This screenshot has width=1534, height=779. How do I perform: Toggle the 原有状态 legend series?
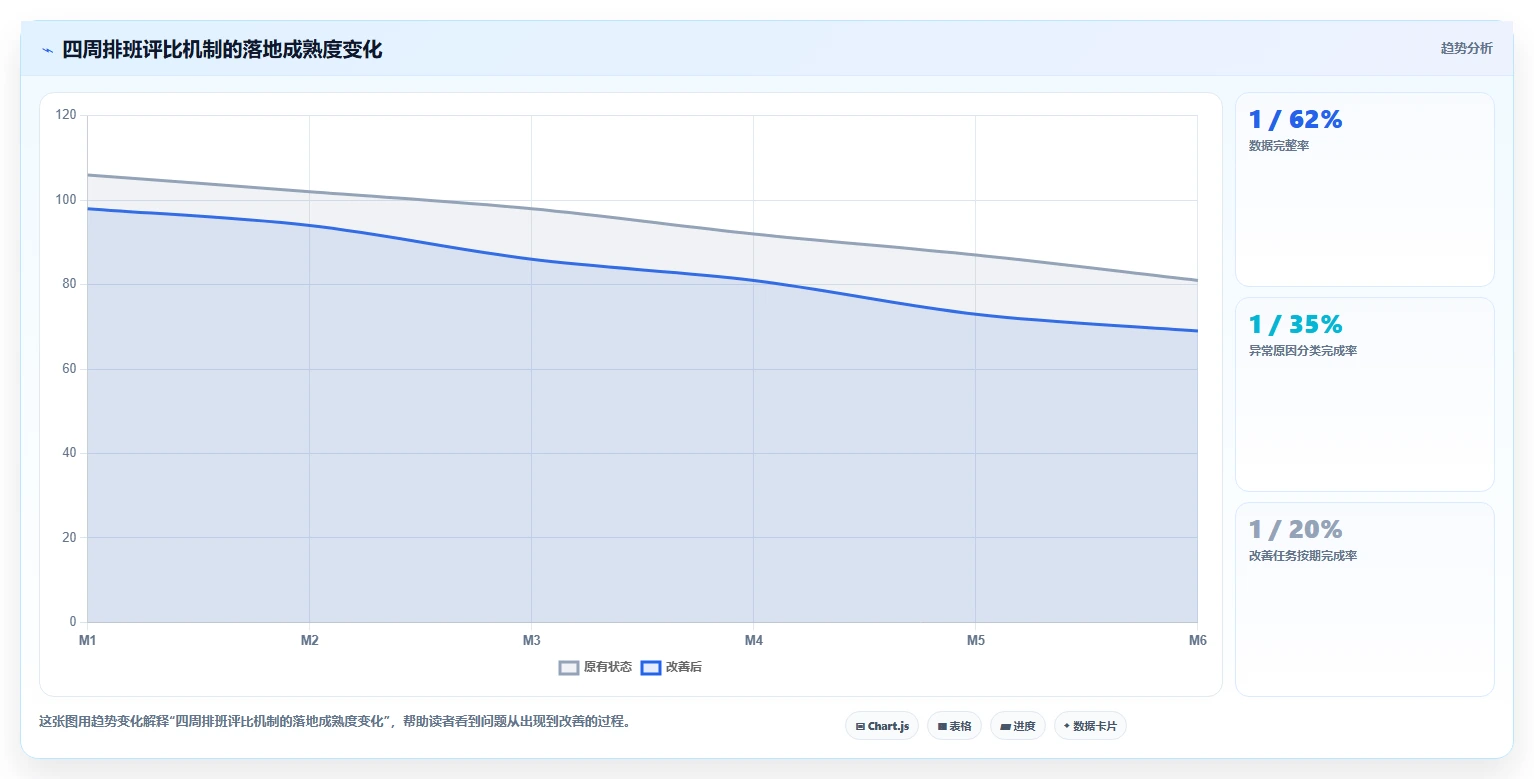click(595, 667)
